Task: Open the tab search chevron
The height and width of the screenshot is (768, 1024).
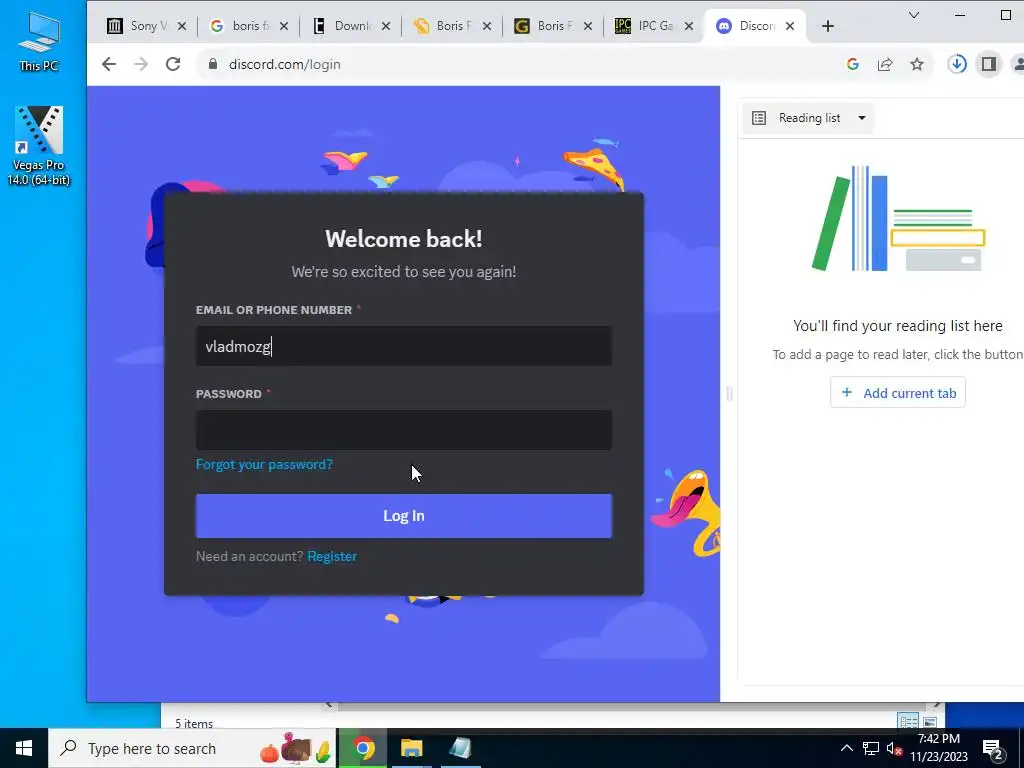Action: pos(914,15)
